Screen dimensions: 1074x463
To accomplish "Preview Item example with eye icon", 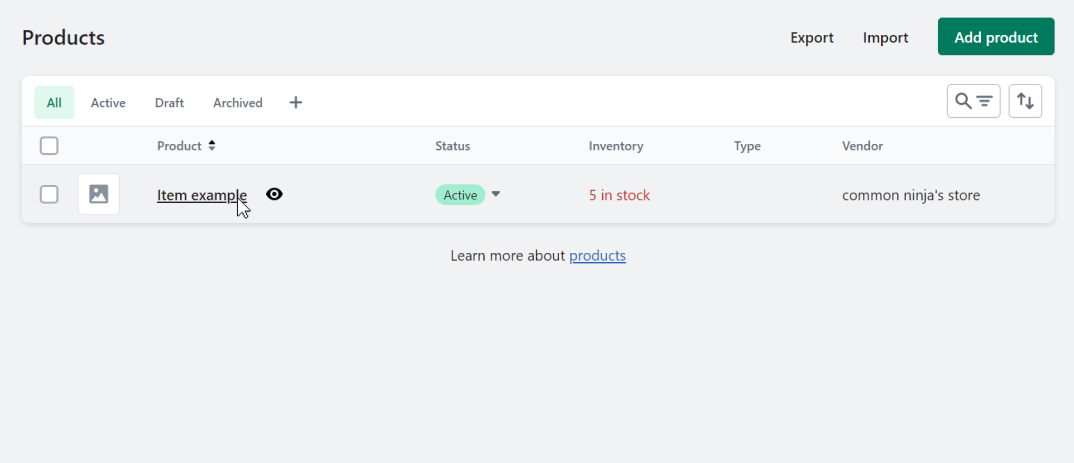I will [x=274, y=194].
